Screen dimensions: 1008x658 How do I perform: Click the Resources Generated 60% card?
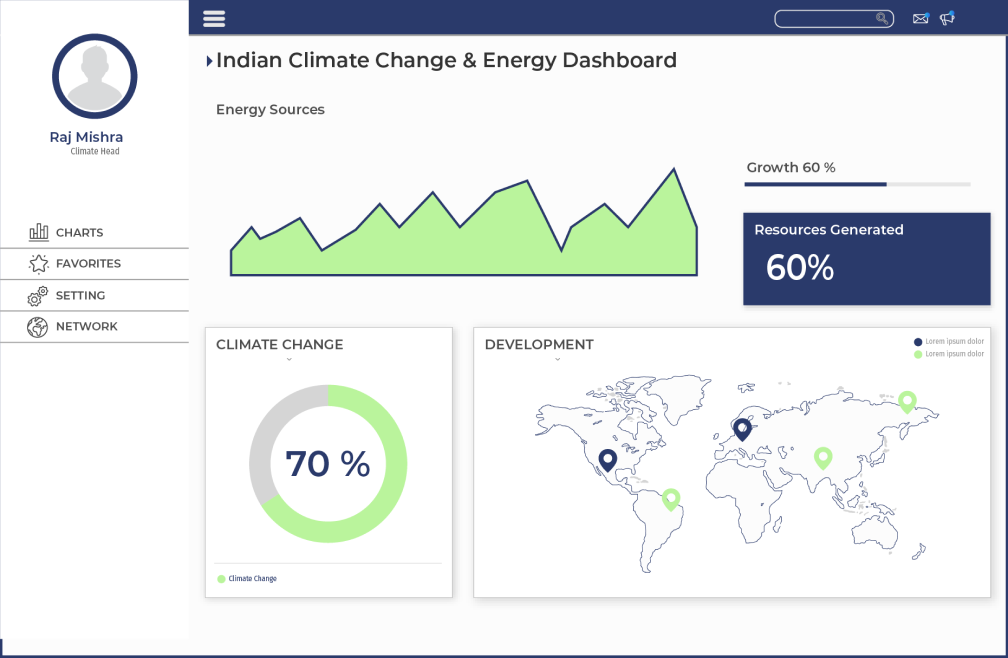click(x=866, y=258)
